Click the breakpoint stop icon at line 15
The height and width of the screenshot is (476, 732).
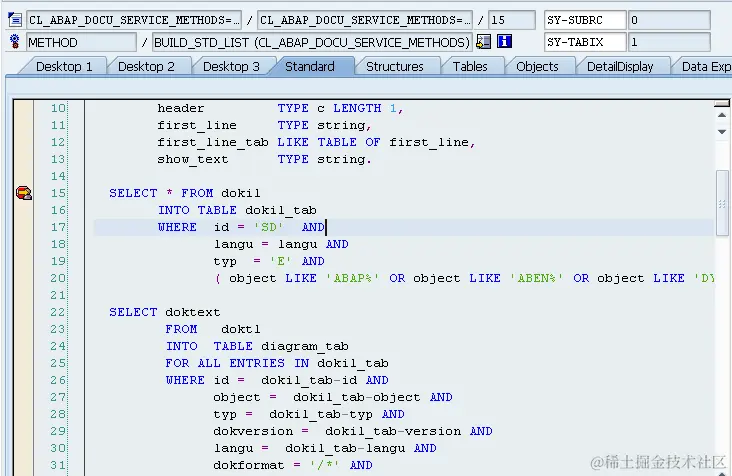(x=23, y=193)
